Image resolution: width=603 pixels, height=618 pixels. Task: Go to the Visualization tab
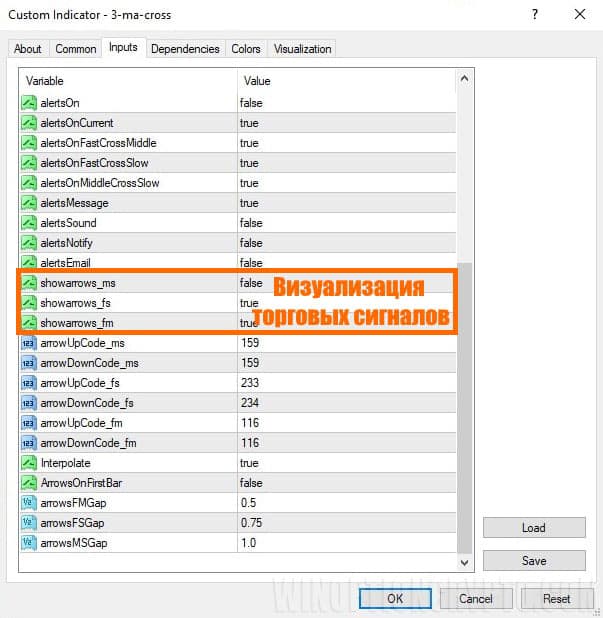pos(303,49)
